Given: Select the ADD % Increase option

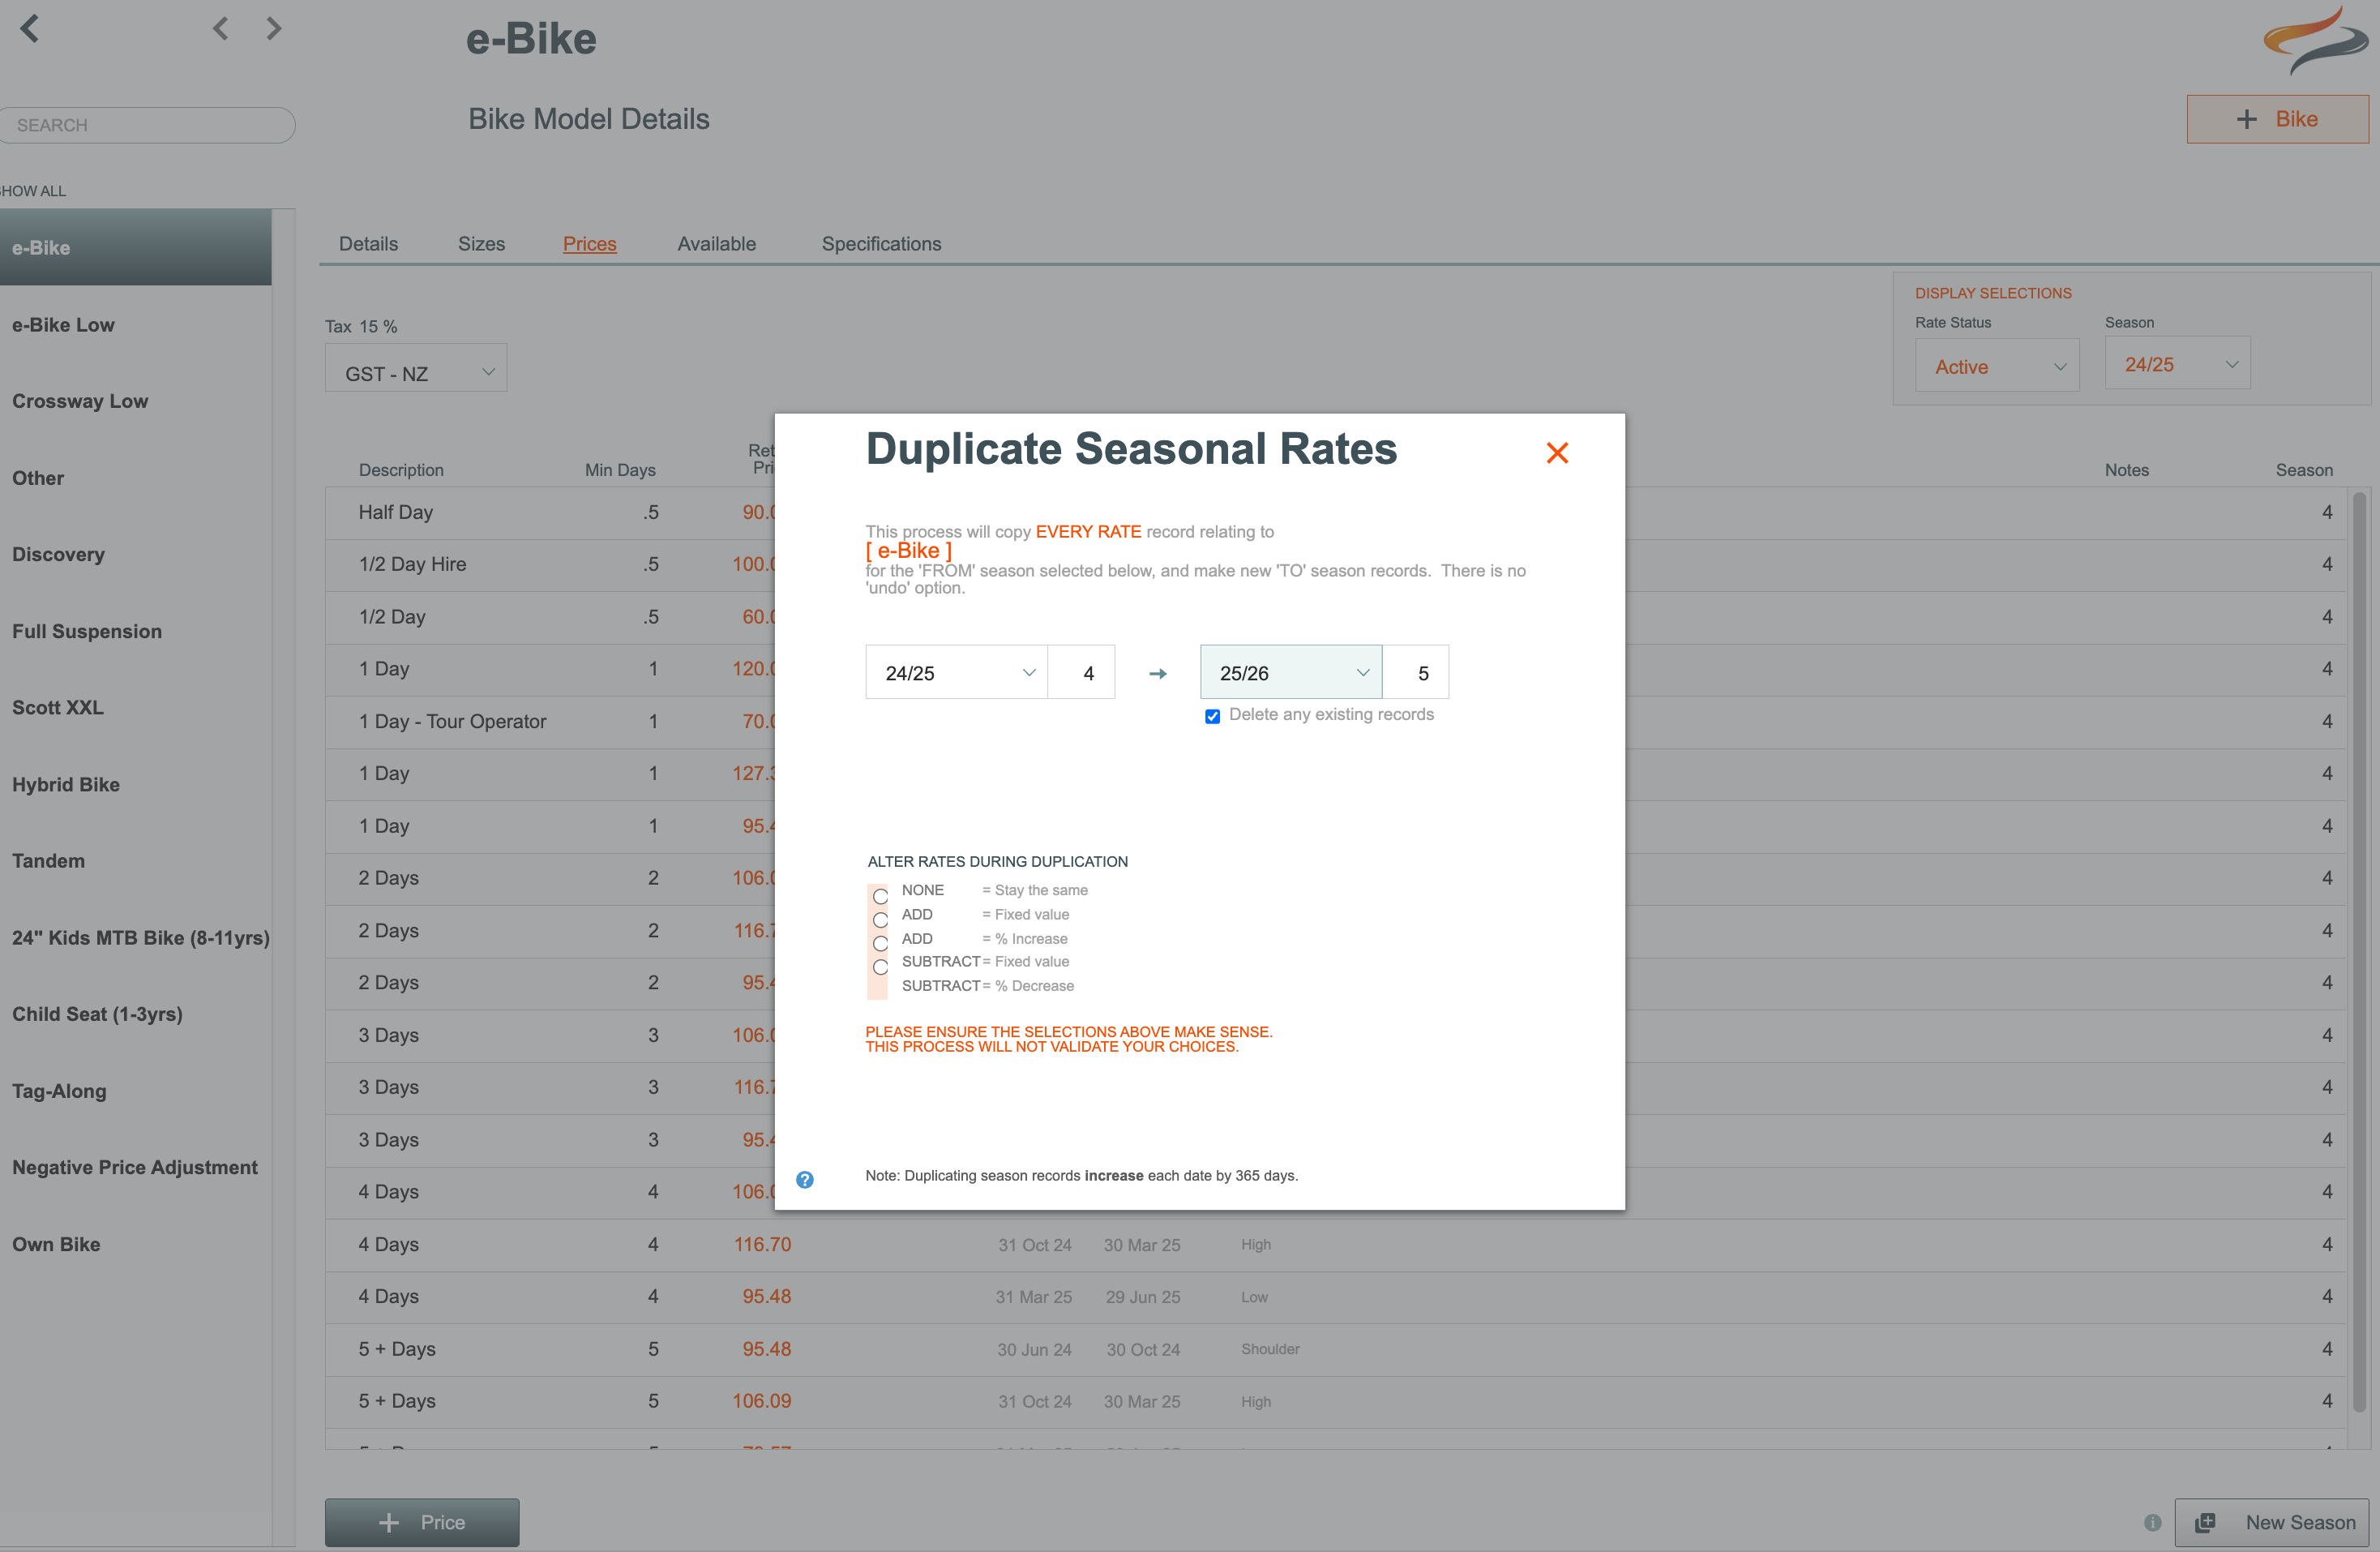Looking at the screenshot, I should [x=880, y=943].
